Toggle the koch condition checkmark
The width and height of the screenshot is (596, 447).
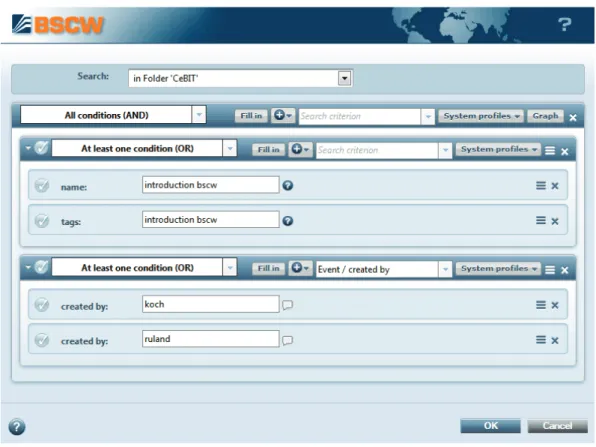coord(42,305)
